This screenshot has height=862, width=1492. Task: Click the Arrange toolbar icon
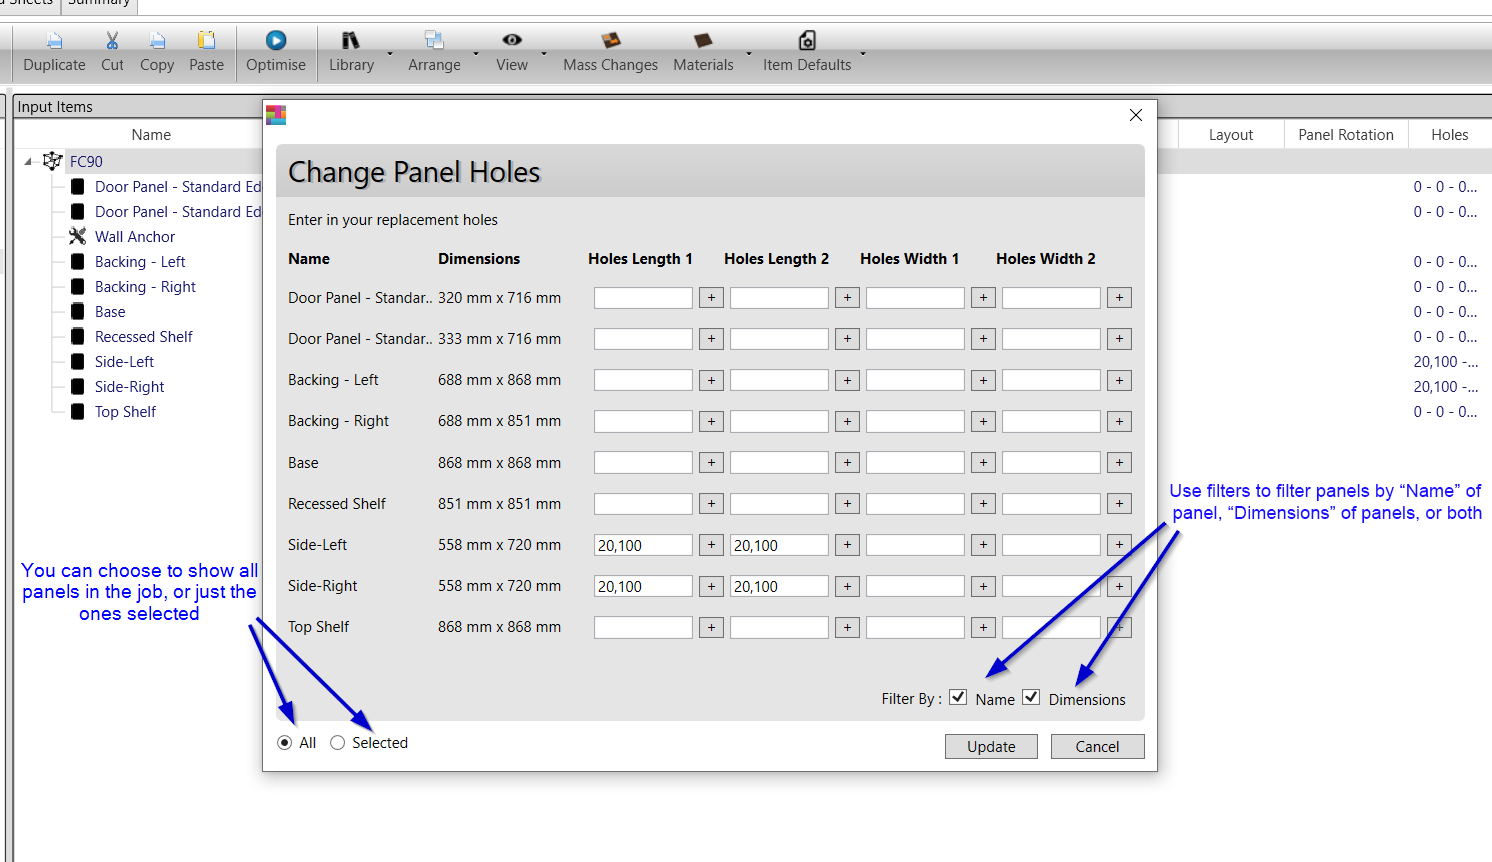coord(434,41)
